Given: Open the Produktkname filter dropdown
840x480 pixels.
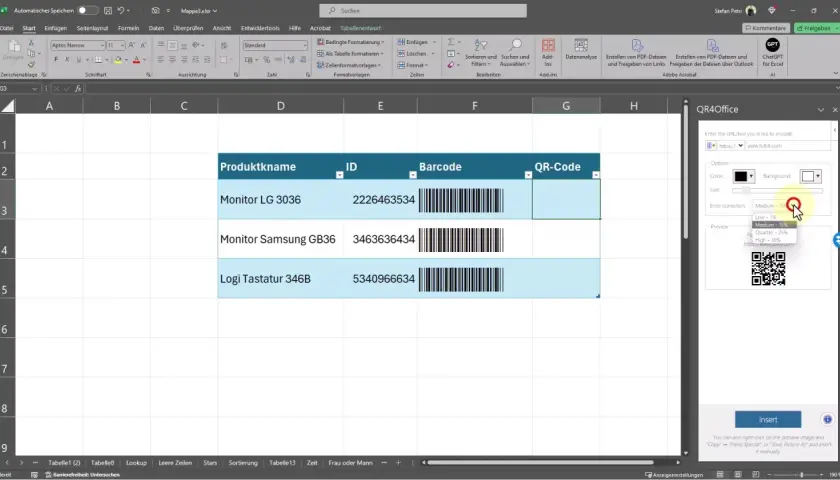Looking at the screenshot, I should pos(339,175).
